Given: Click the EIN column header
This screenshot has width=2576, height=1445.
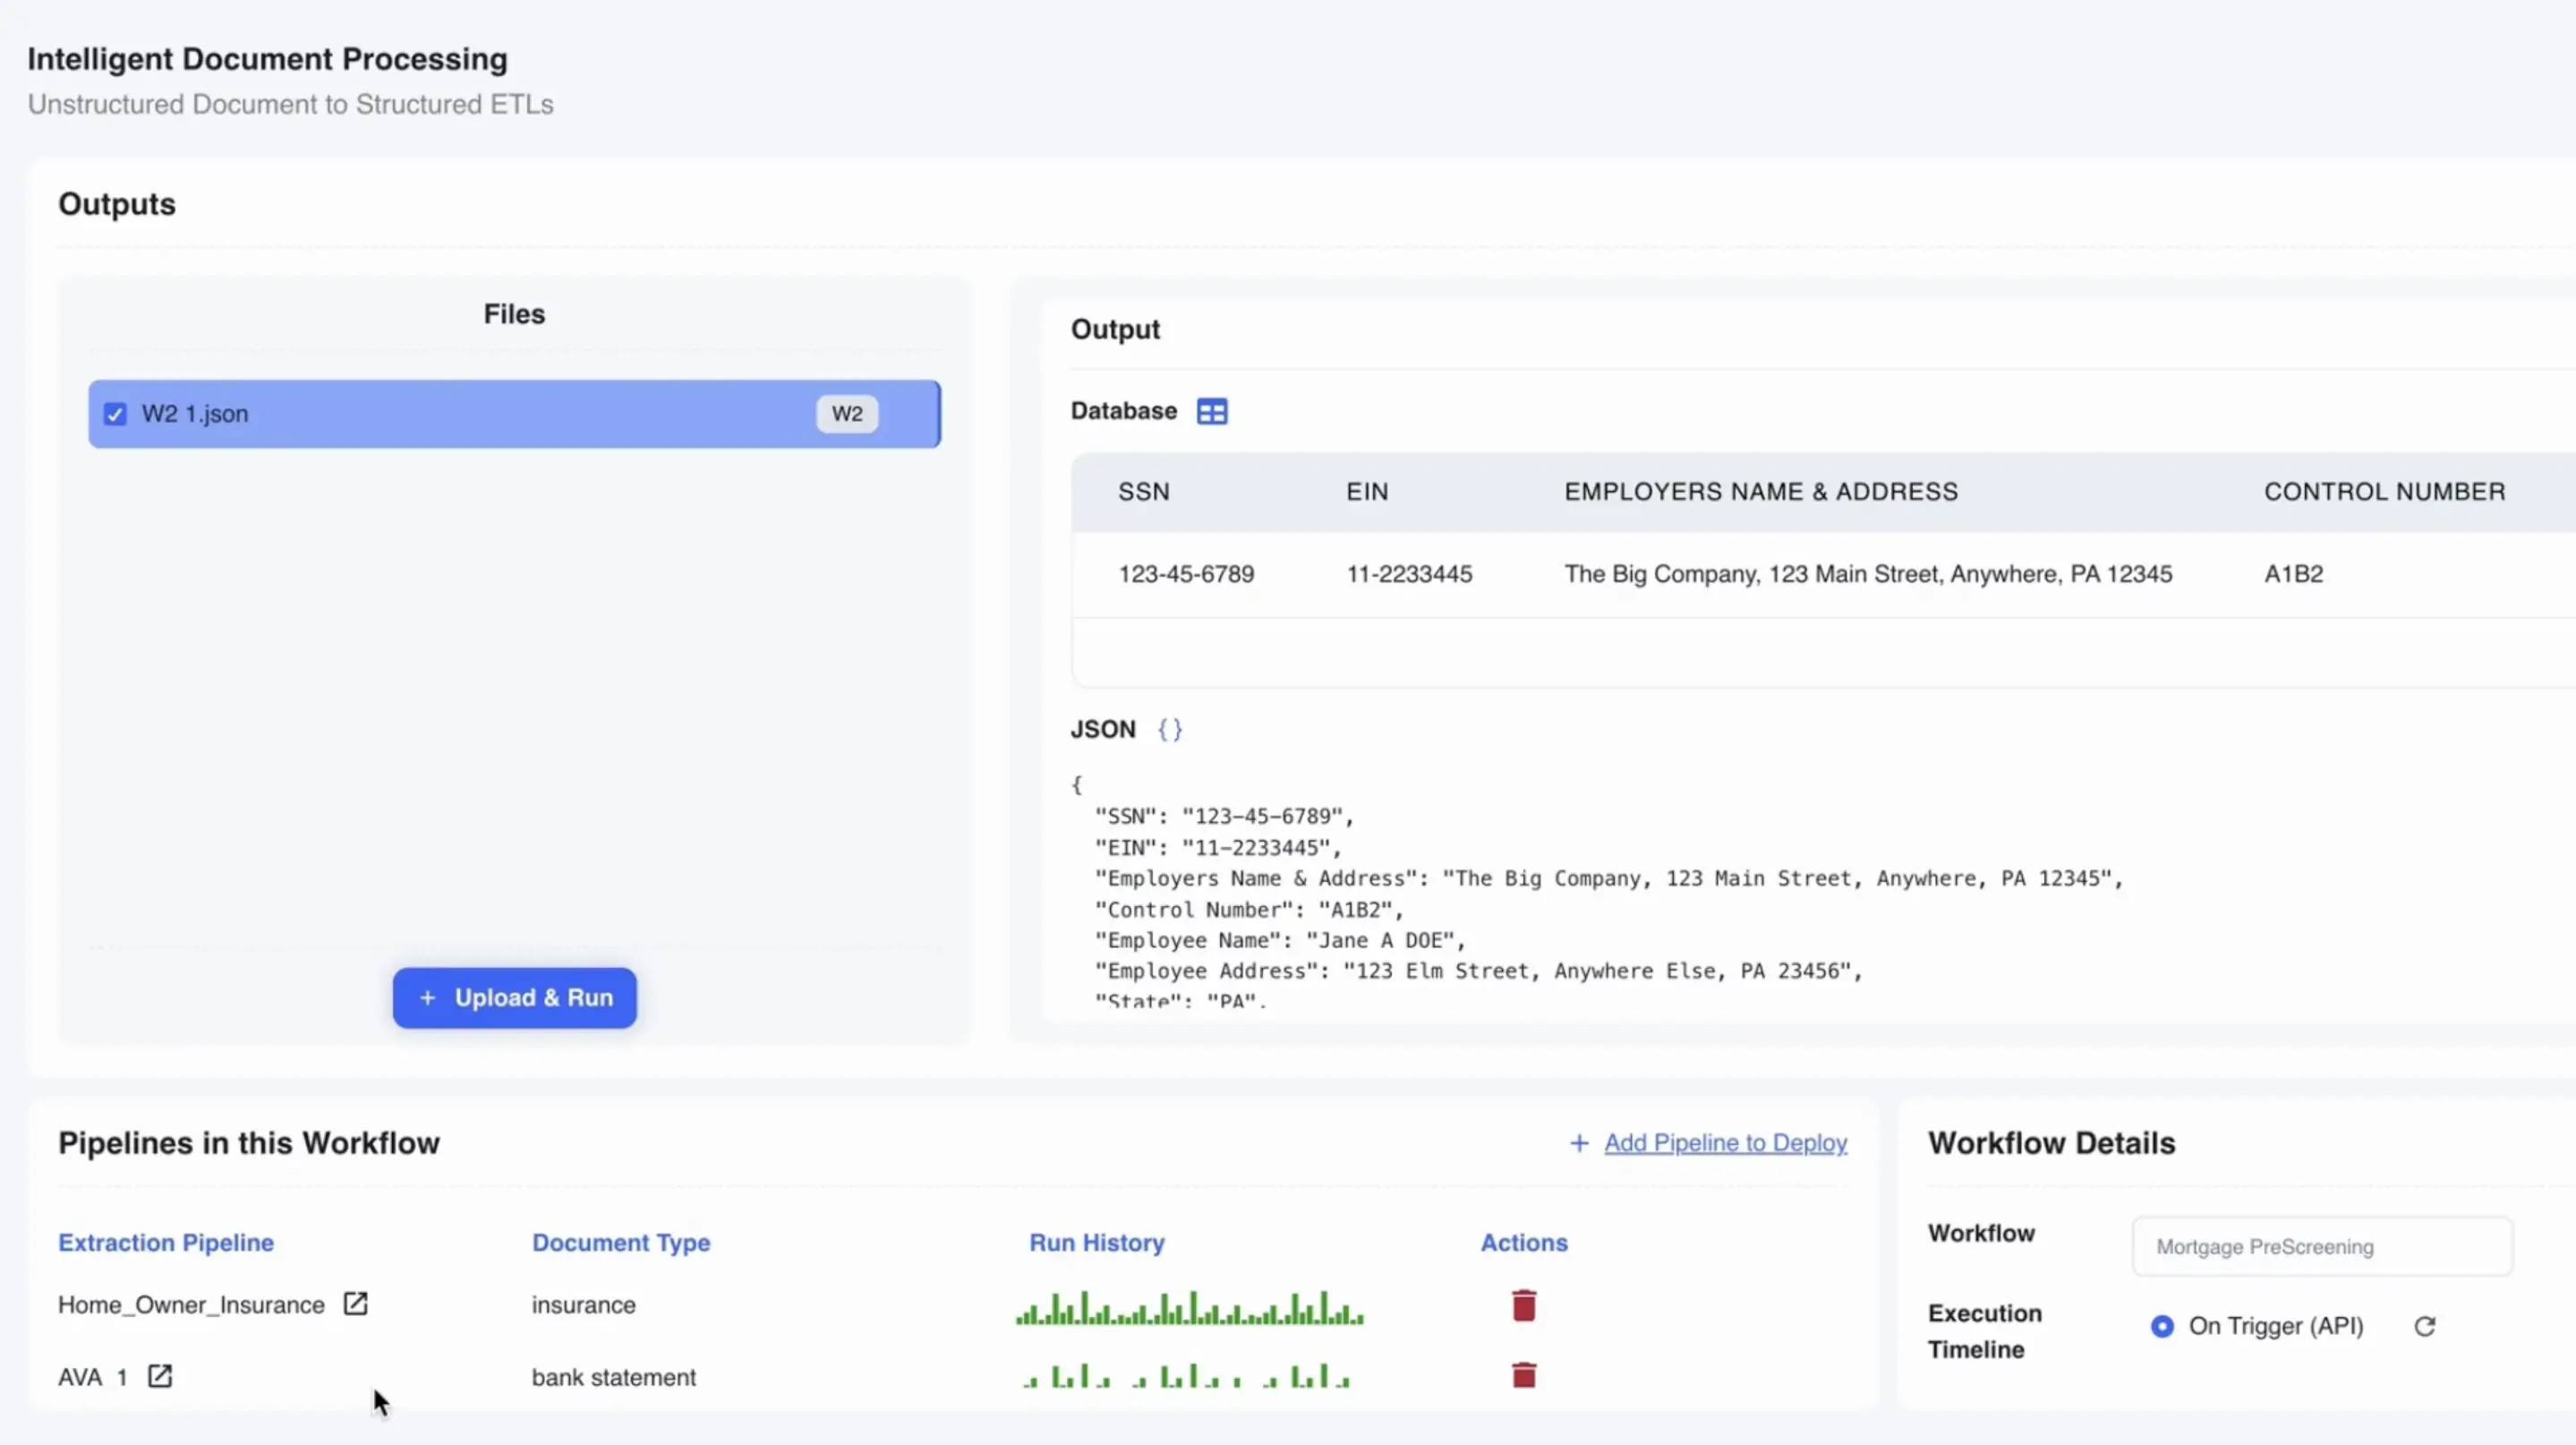Looking at the screenshot, I should click(1367, 492).
